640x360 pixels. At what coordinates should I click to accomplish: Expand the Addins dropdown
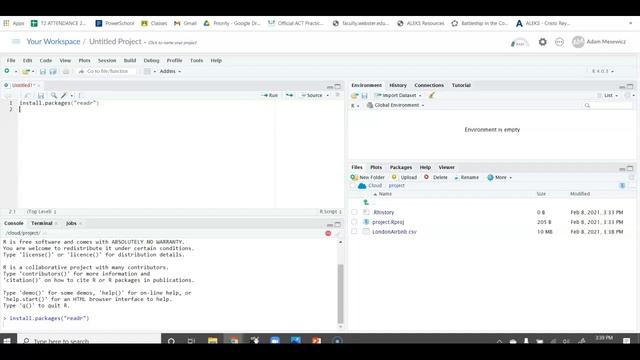(170, 71)
